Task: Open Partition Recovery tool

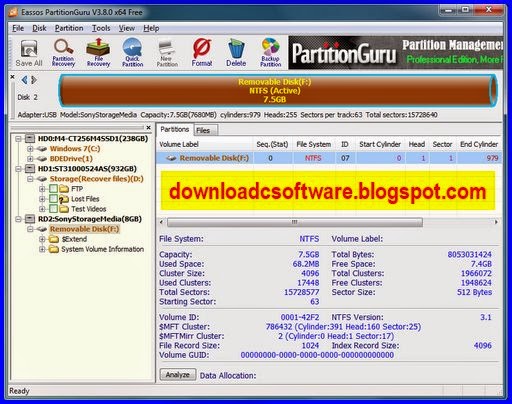Action: point(63,53)
